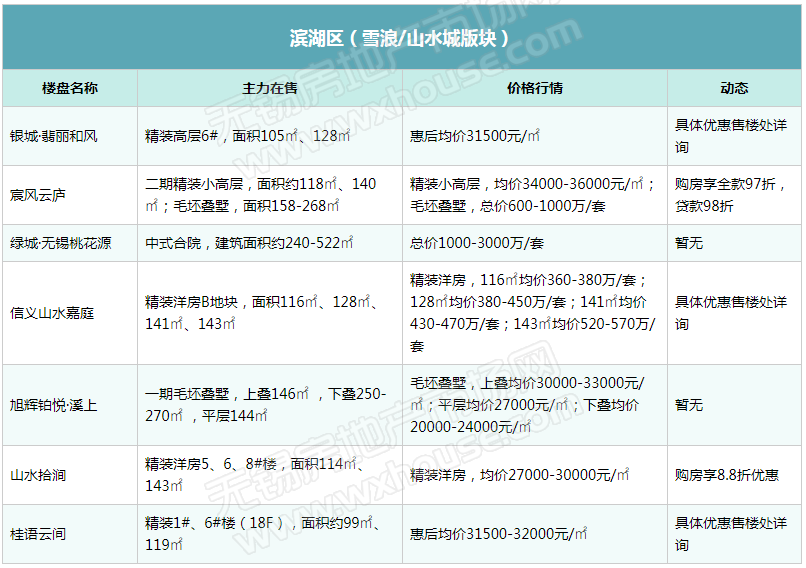Select the 购房享8.8折优惠 cell
Screen dimensions: 806x568
[726, 475]
